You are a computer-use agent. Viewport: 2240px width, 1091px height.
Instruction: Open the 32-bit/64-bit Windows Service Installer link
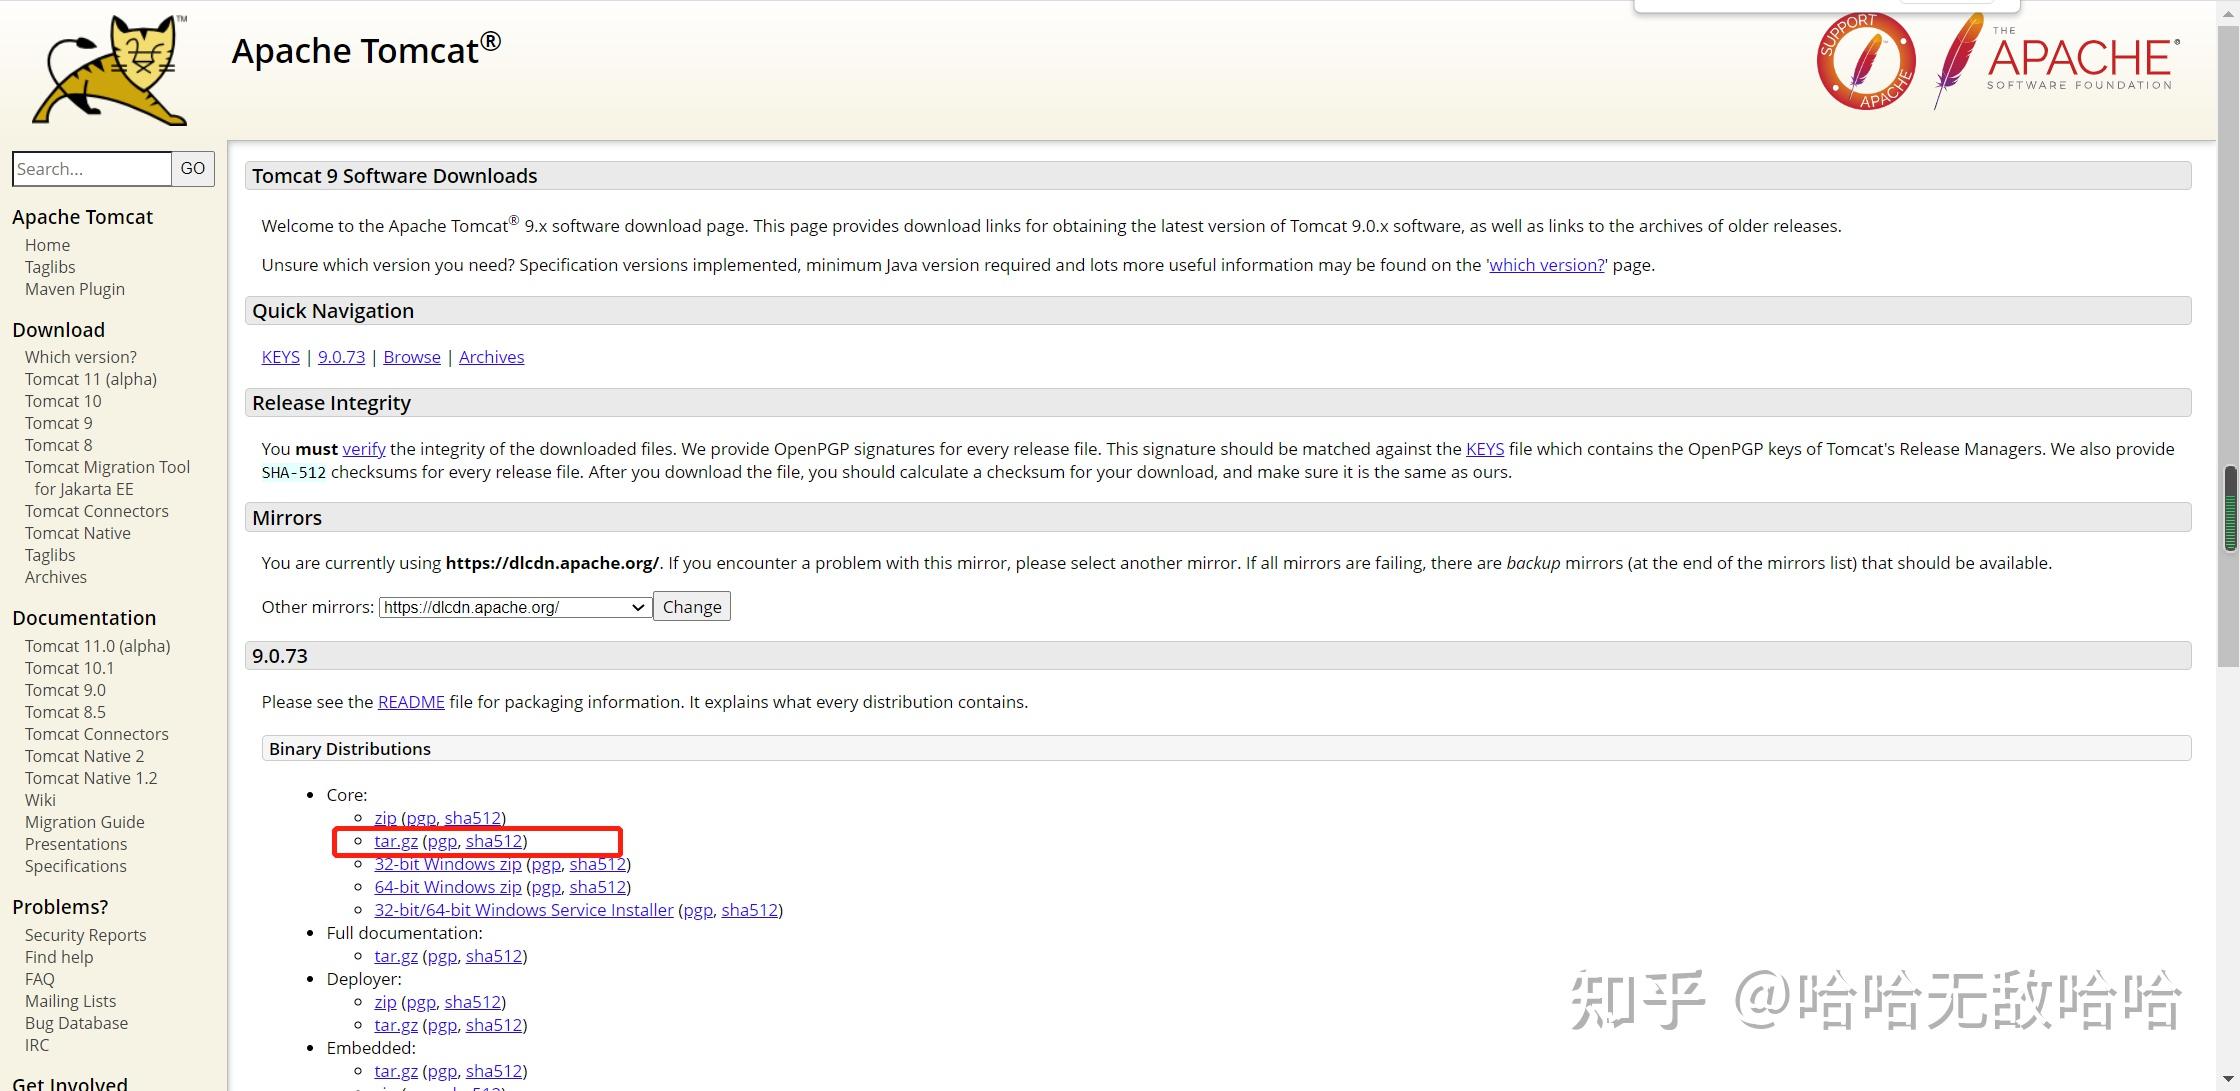(524, 910)
